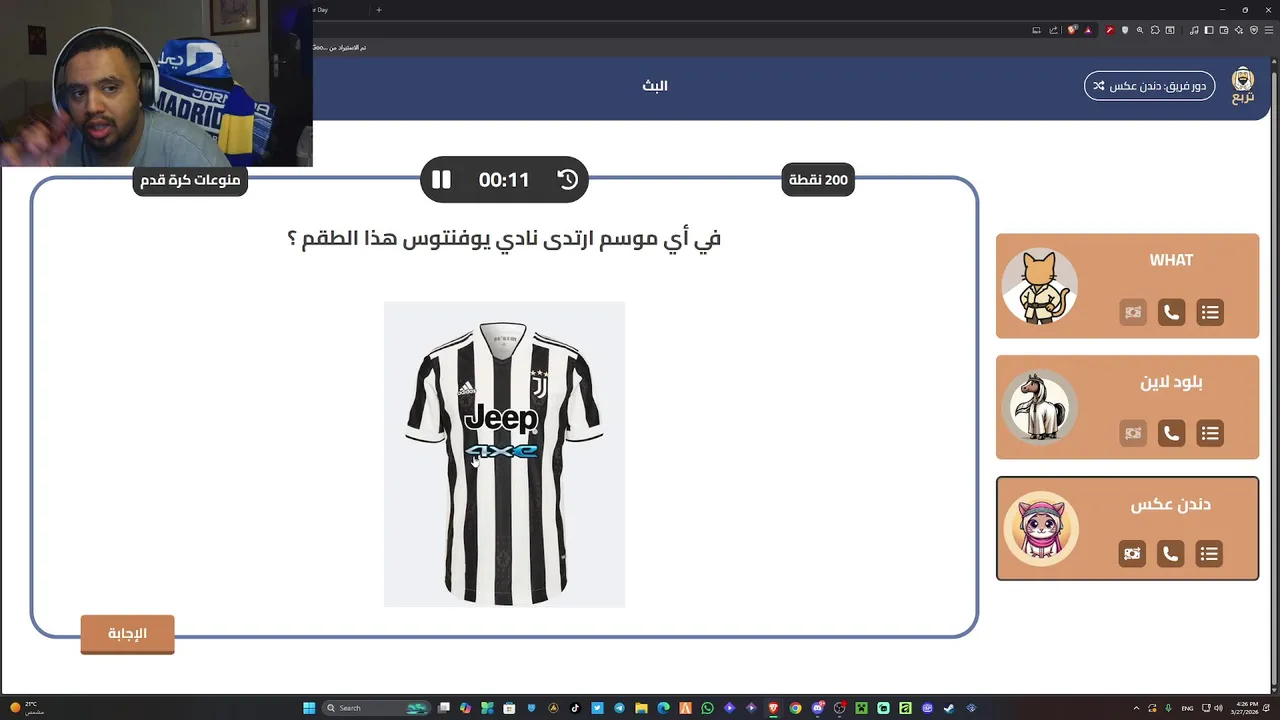
Task: Use the phone call helper for دندن عكس
Action: [x=1170, y=554]
